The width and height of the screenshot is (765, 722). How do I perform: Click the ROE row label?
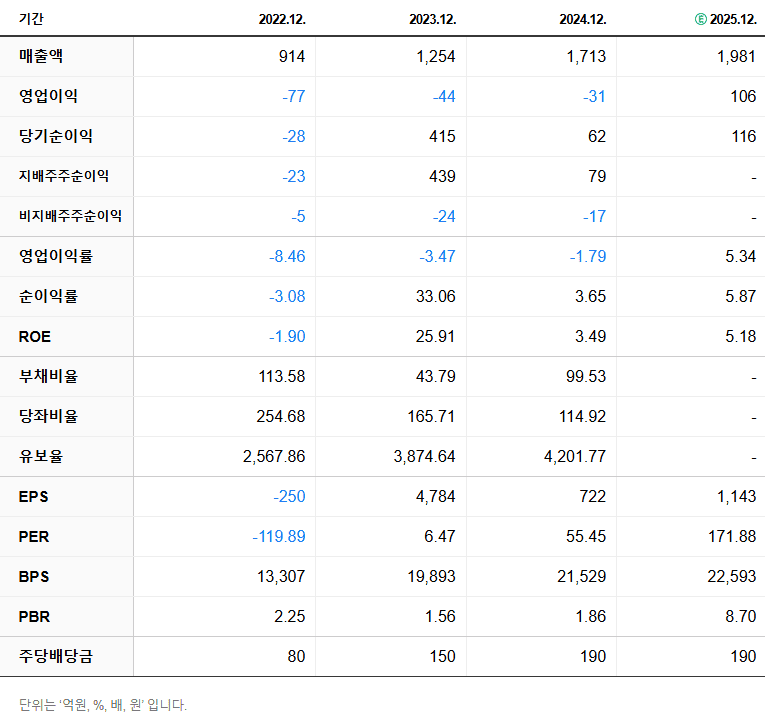35,337
